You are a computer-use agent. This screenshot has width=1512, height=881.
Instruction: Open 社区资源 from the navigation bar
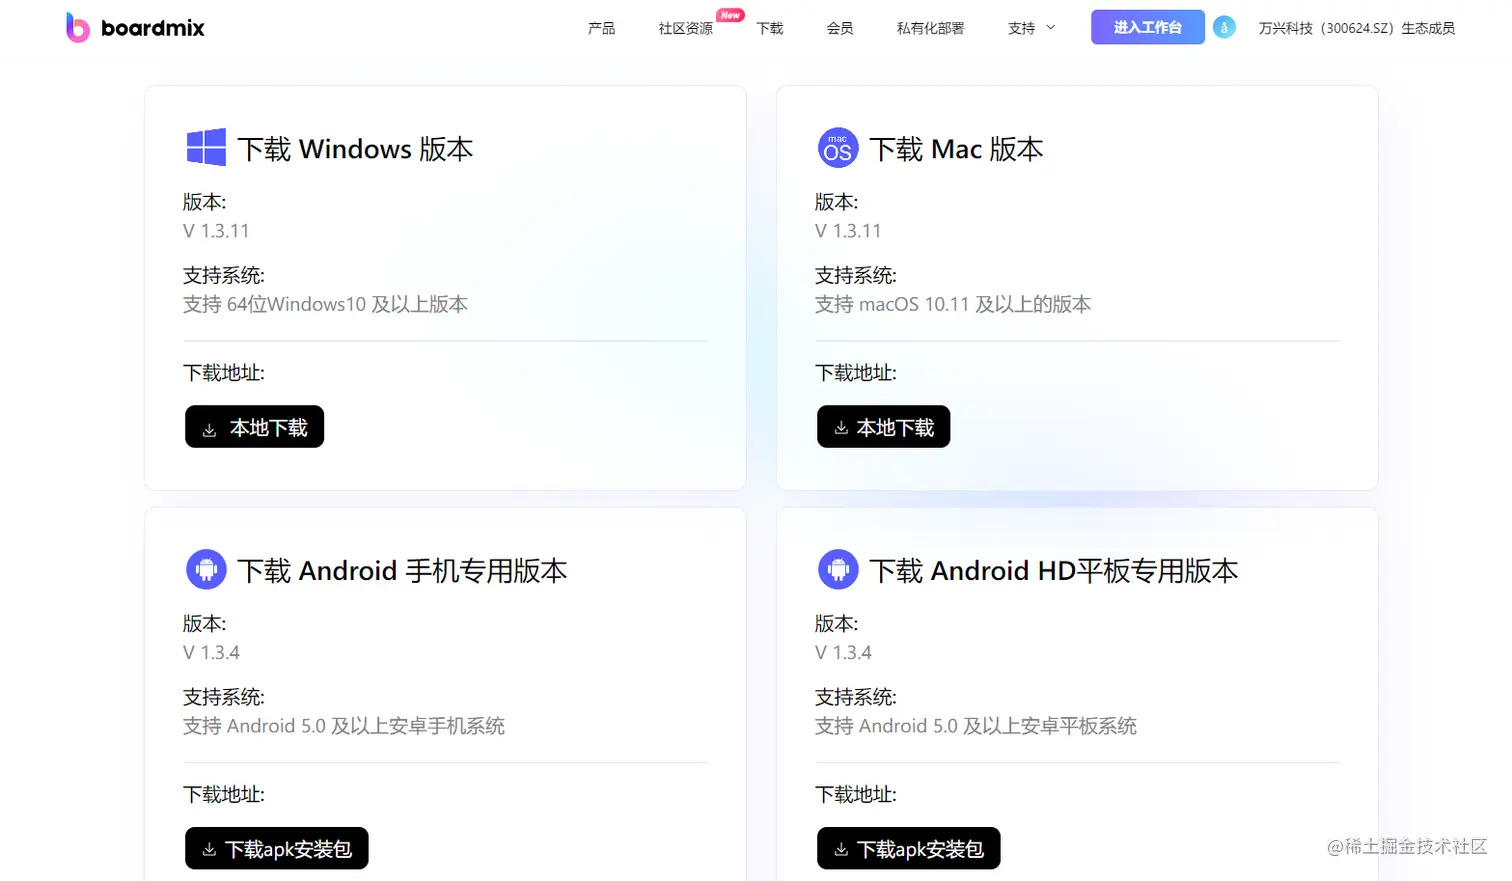(x=684, y=28)
